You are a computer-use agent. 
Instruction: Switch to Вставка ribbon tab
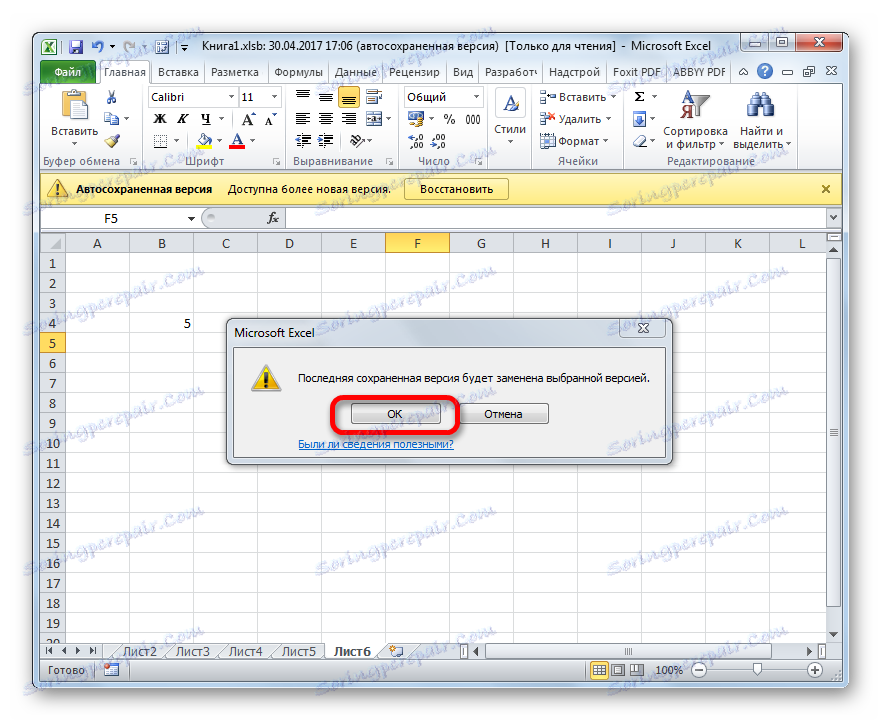pyautogui.click(x=178, y=72)
